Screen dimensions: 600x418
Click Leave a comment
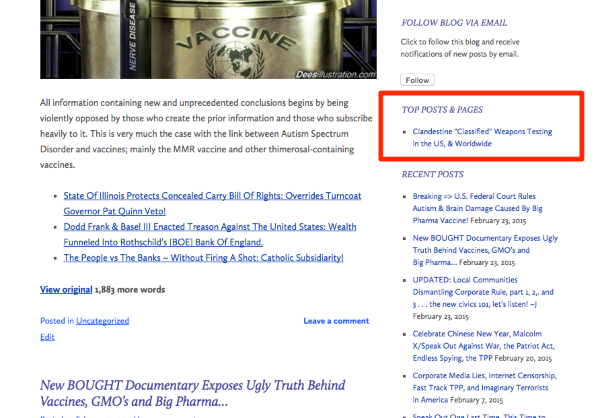coord(336,321)
